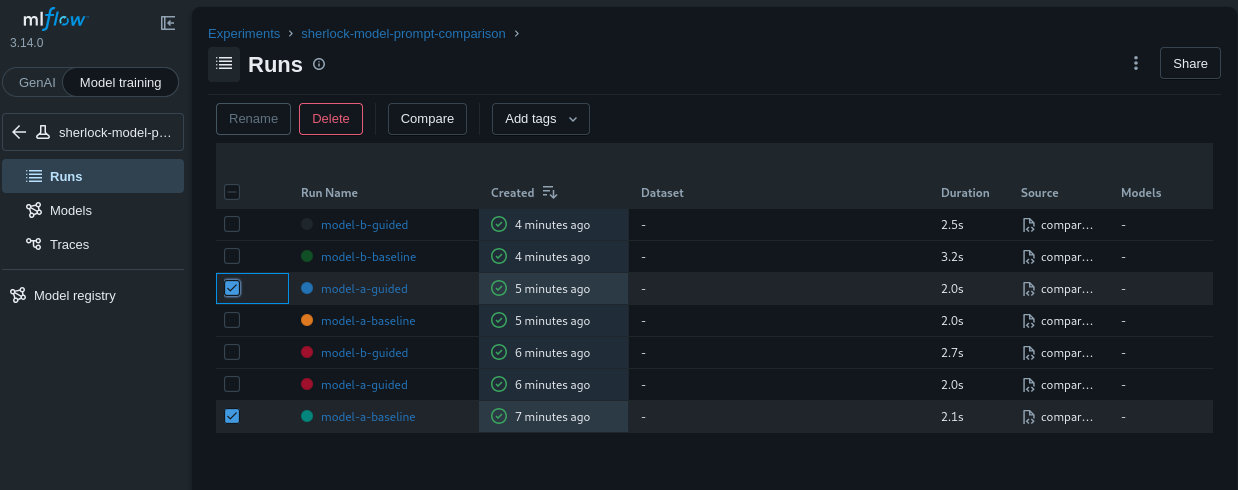Click the Dataset column header
Viewport: 1238px width, 490px height.
point(662,193)
